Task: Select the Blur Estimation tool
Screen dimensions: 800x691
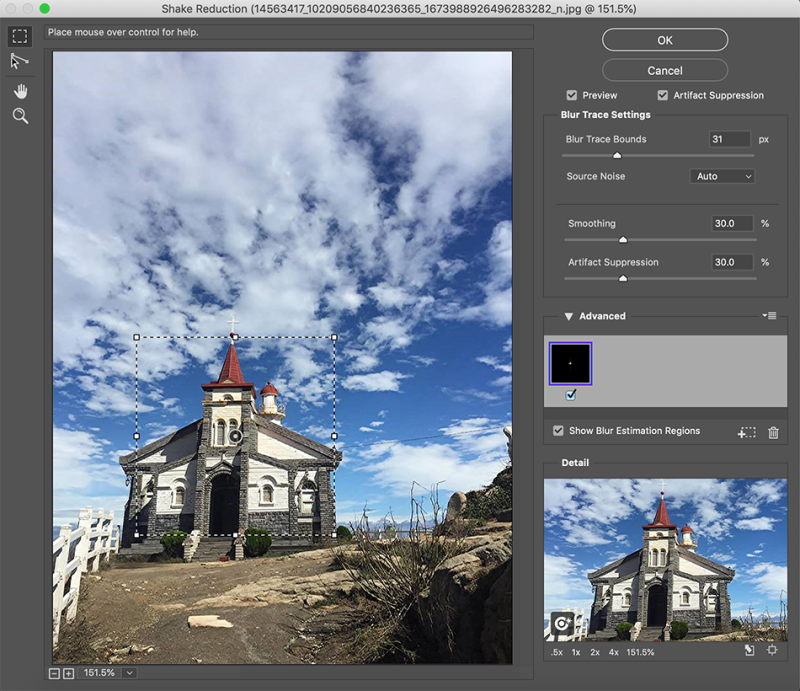Action: (20, 36)
